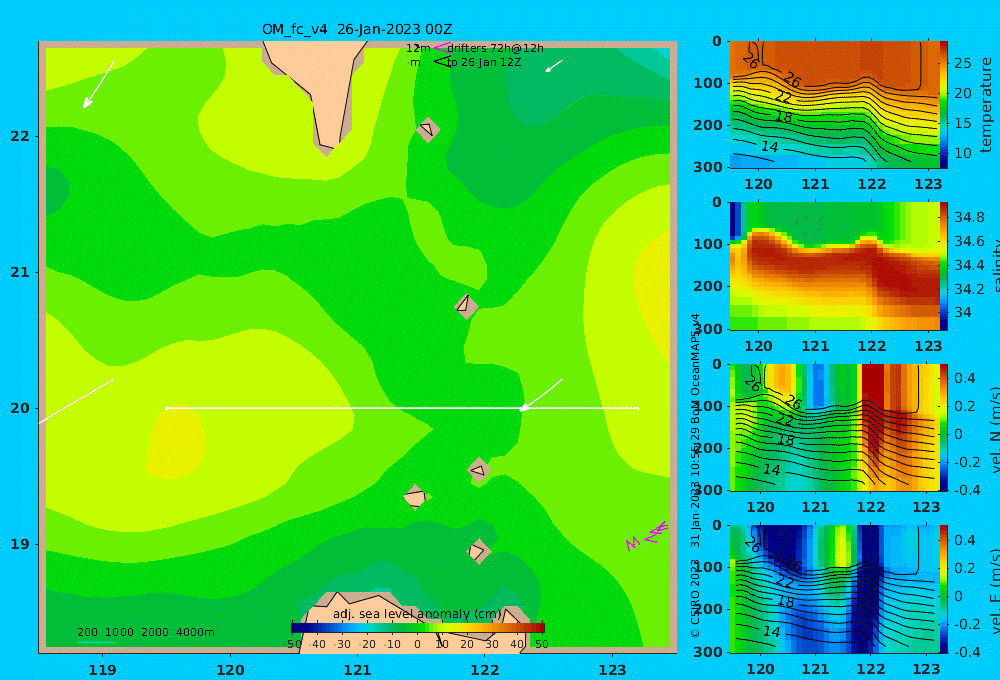
Task: Click the island marker near 19.5N 122E
Action: (x=478, y=470)
